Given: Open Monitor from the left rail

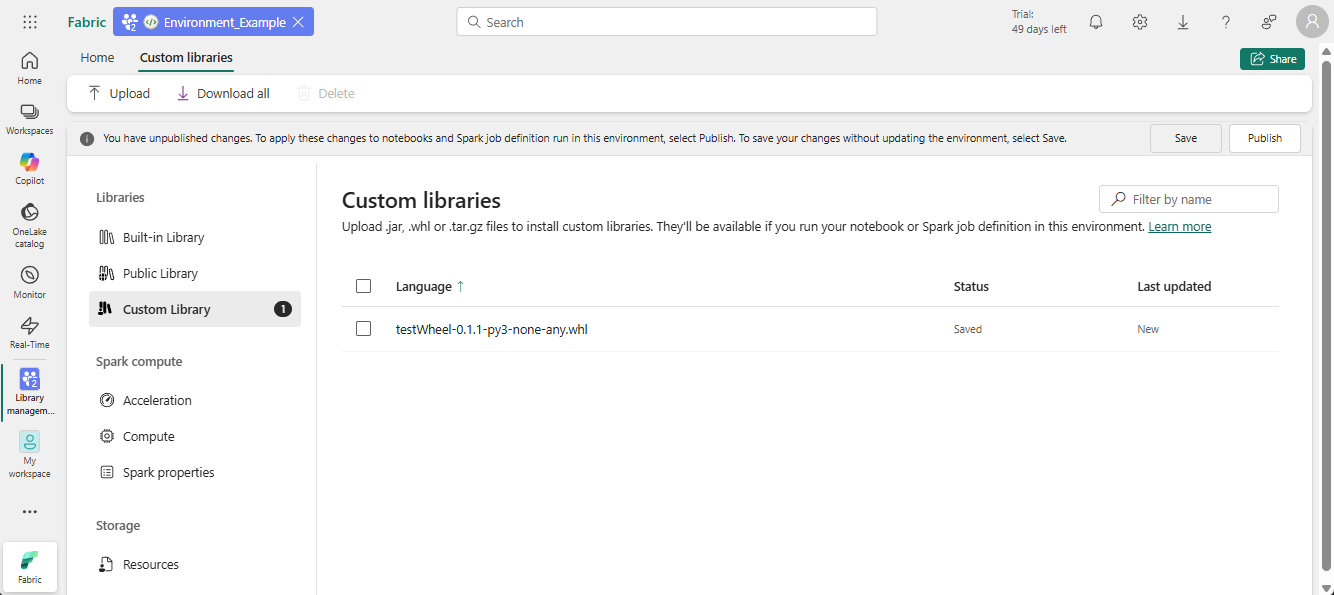Looking at the screenshot, I should (x=30, y=282).
